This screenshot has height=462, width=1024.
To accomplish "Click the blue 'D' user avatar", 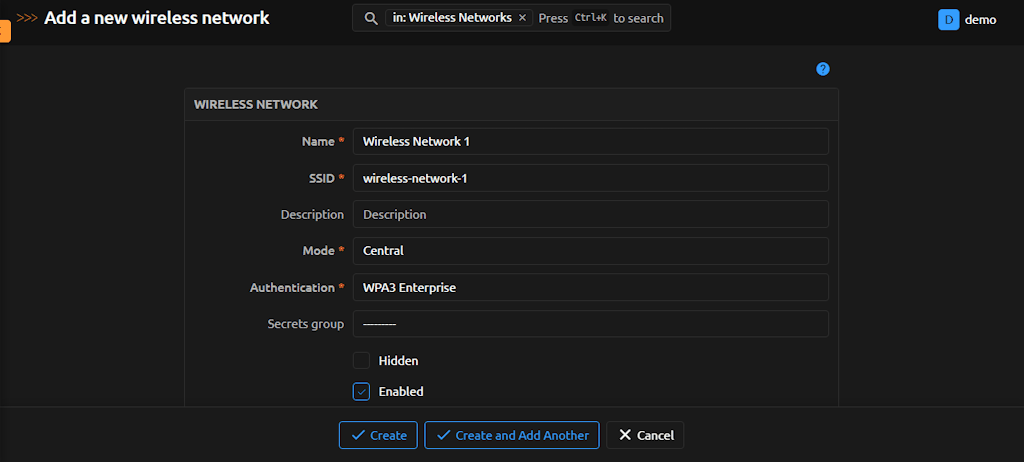I will pos(948,19).
